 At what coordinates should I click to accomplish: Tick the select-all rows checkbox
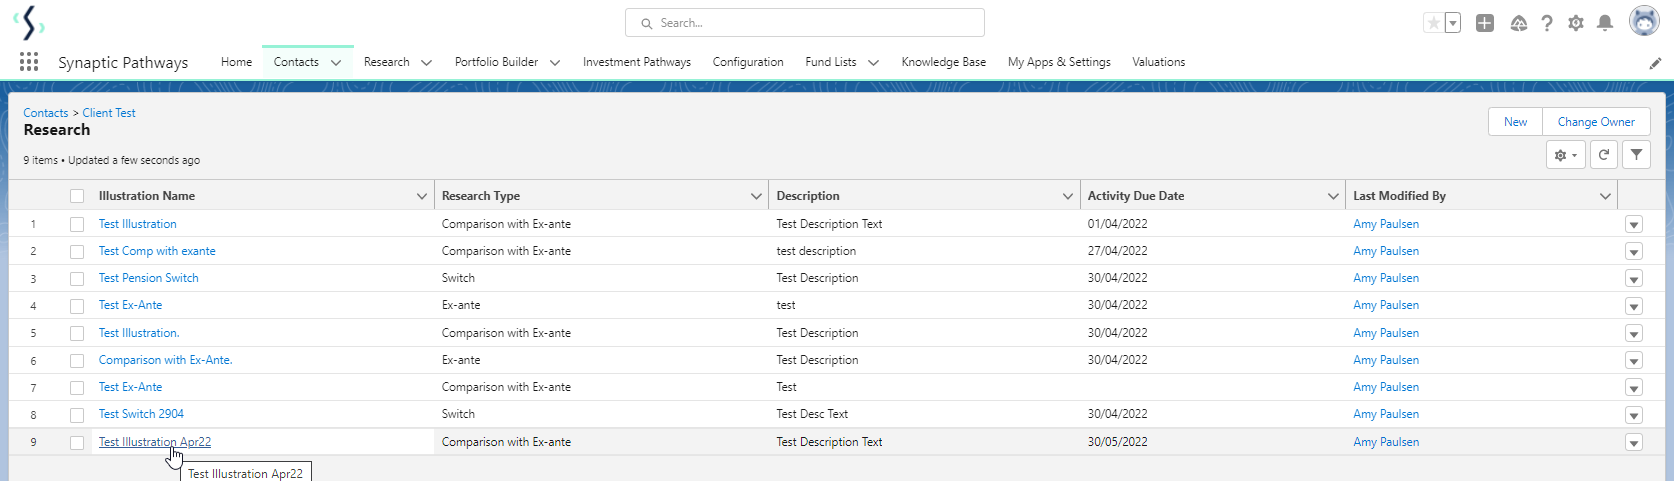(77, 196)
